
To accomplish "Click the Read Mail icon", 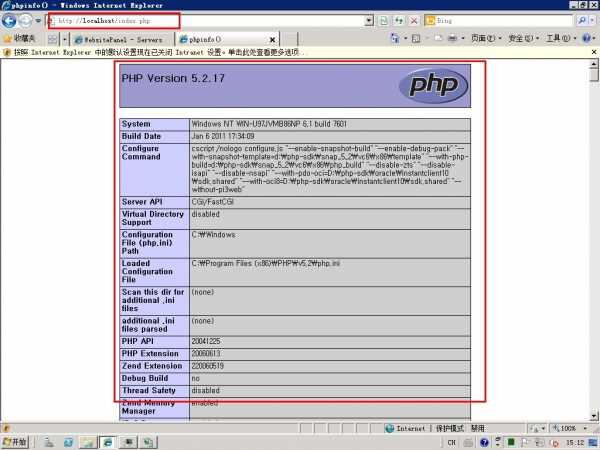I will (x=439, y=38).
